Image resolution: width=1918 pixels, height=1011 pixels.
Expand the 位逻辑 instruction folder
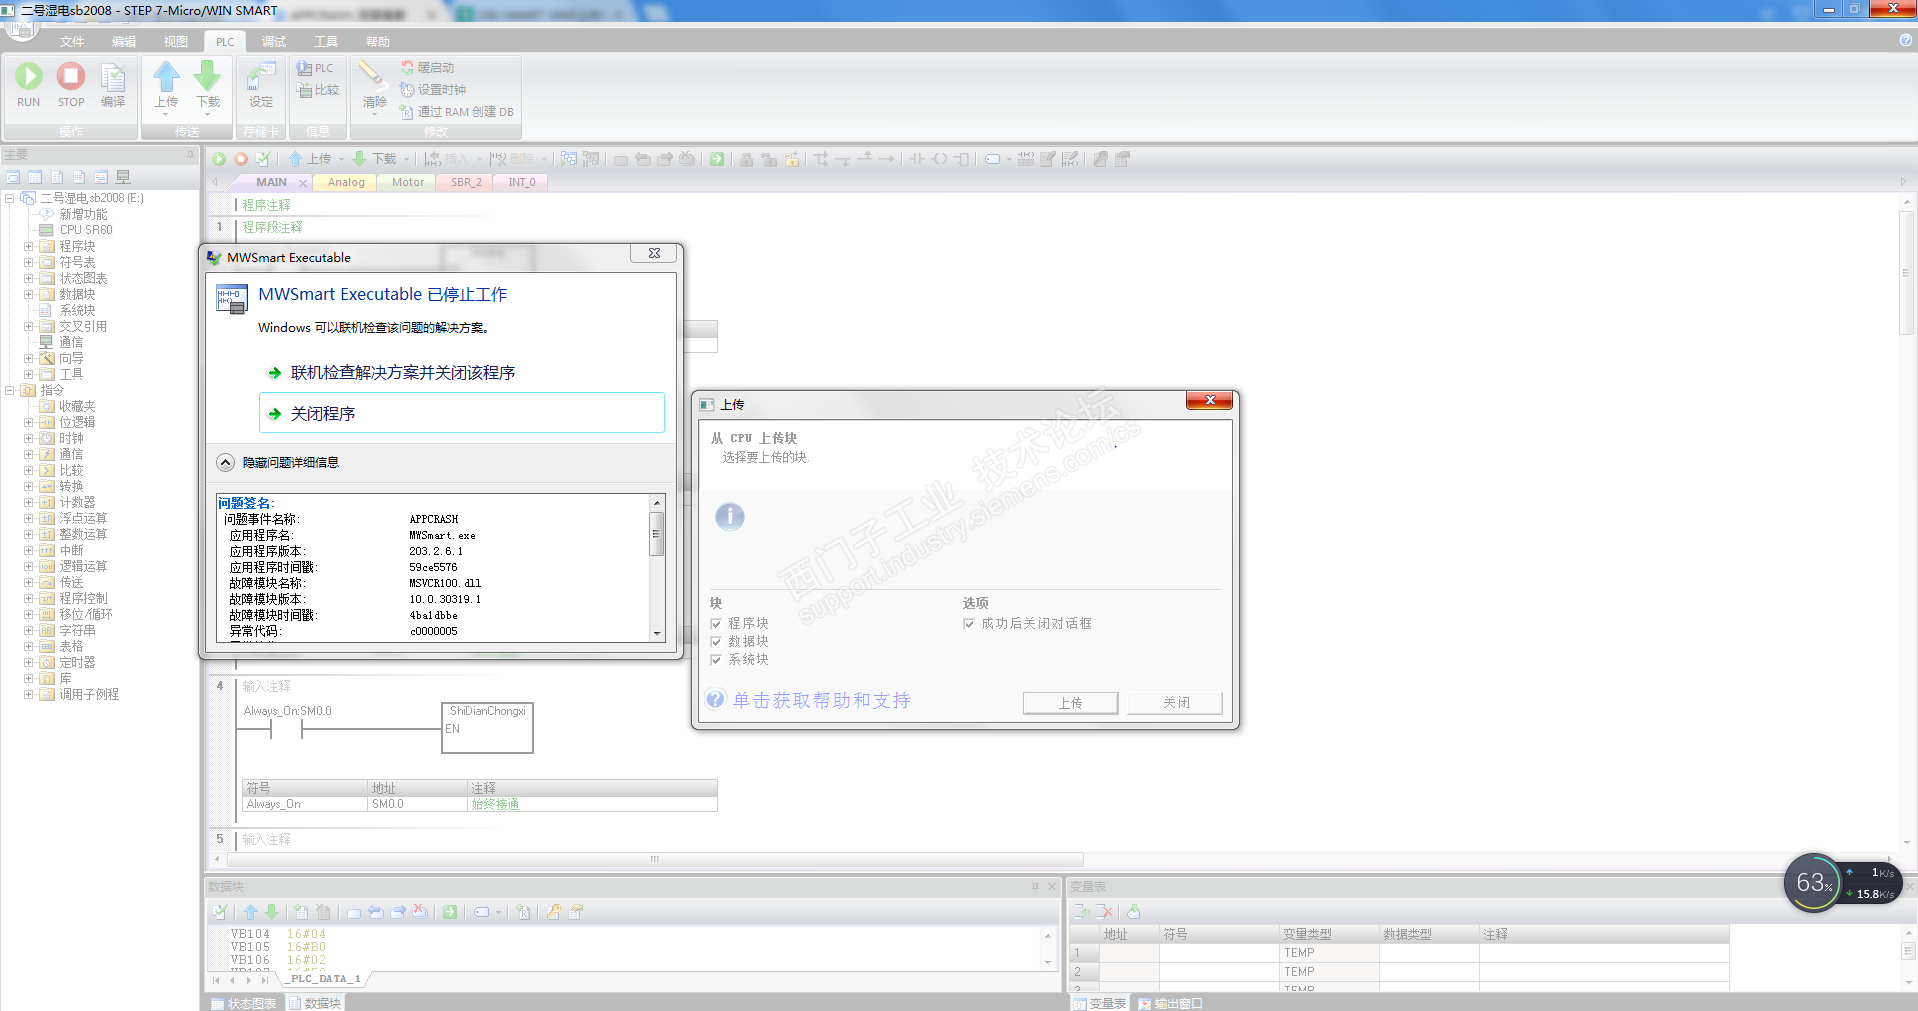click(28, 422)
